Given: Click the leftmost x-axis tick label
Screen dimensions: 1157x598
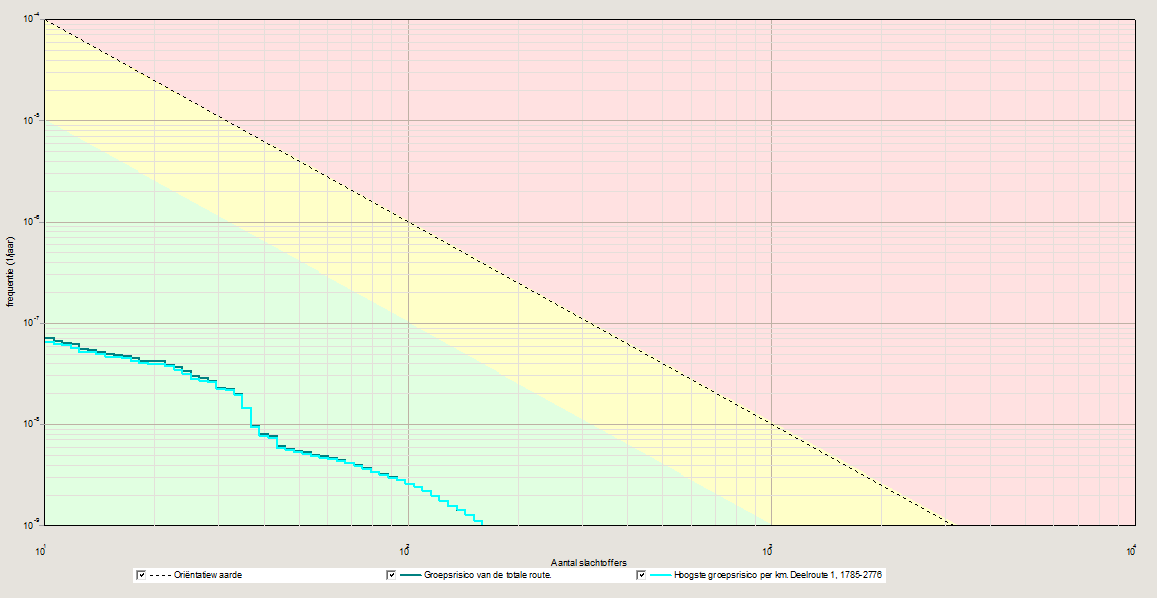Looking at the screenshot, I should coord(41,548).
